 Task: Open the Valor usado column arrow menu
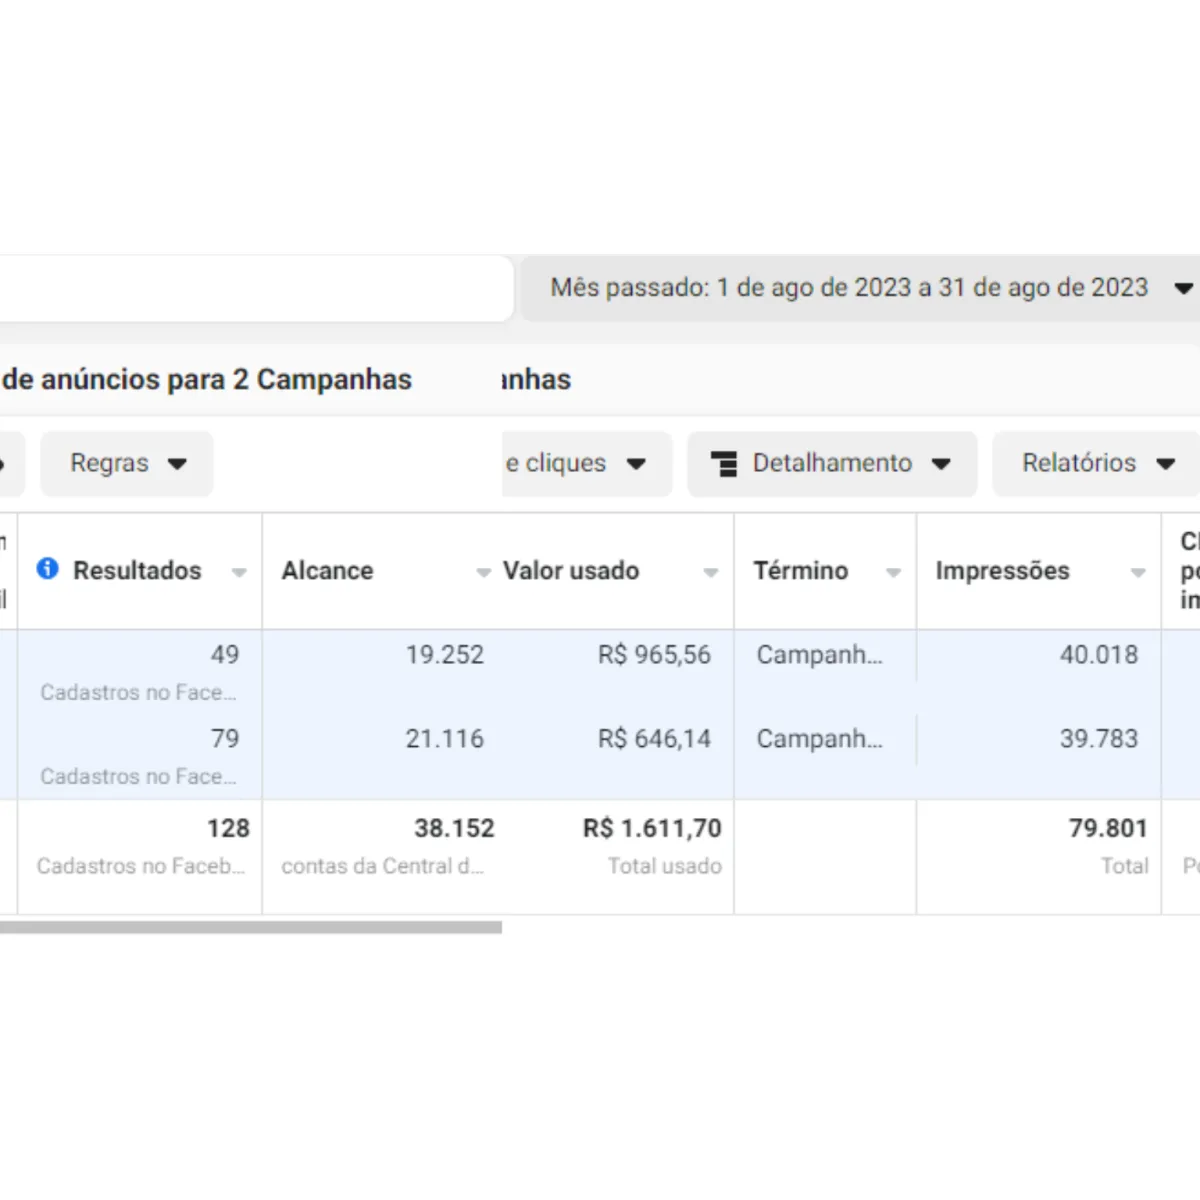point(711,572)
